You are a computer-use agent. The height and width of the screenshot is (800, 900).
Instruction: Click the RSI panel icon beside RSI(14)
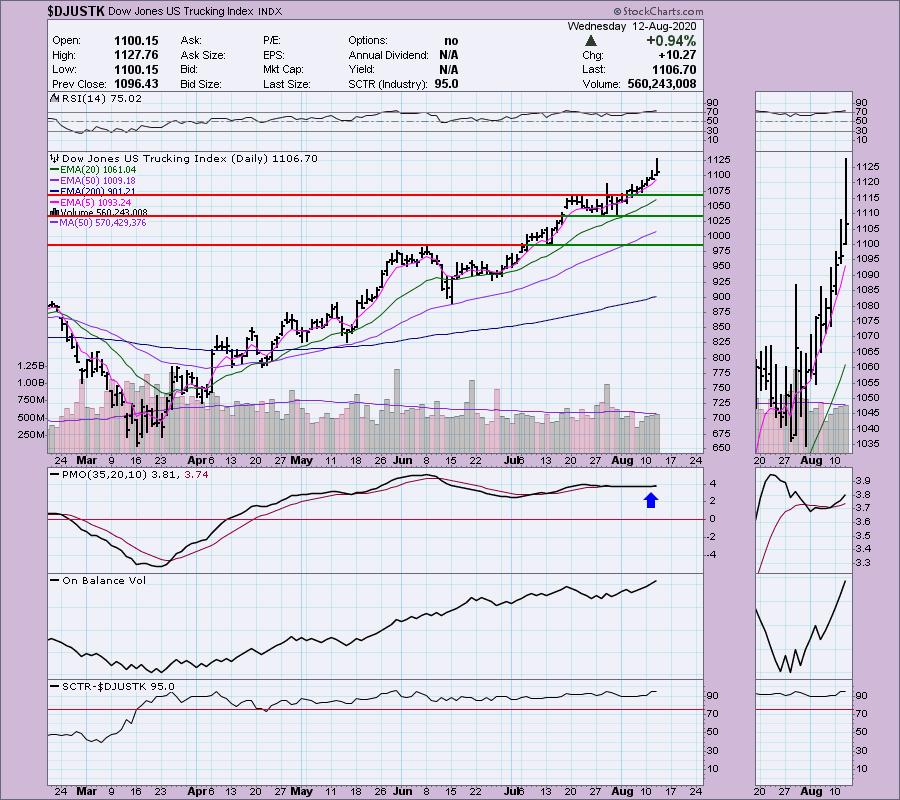(55, 98)
